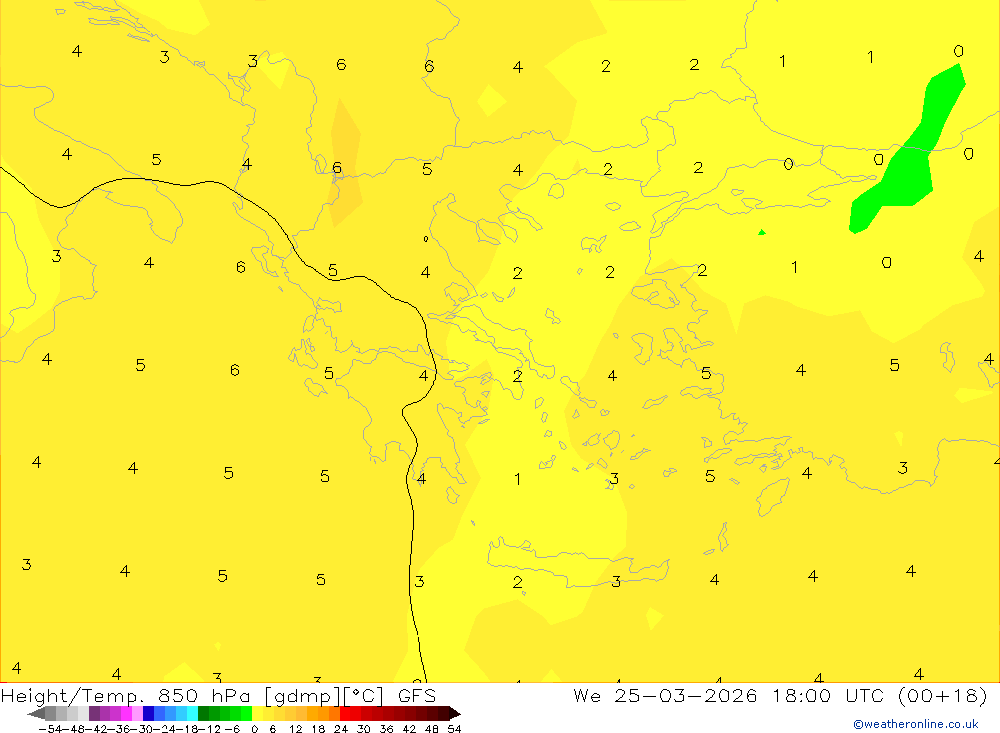Click the legend label 54
The image size is (1000, 733).
tap(454, 729)
